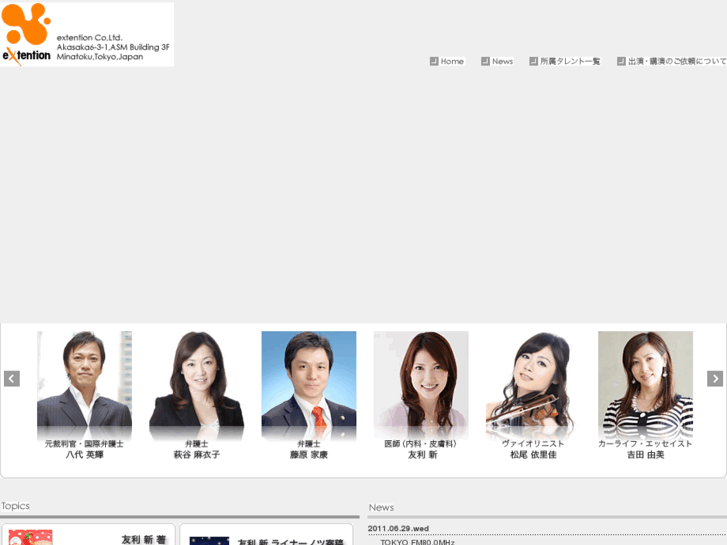This screenshot has width=727, height=545.
Task: Click the name 萩谷 麻衣子
Action: click(x=197, y=455)
